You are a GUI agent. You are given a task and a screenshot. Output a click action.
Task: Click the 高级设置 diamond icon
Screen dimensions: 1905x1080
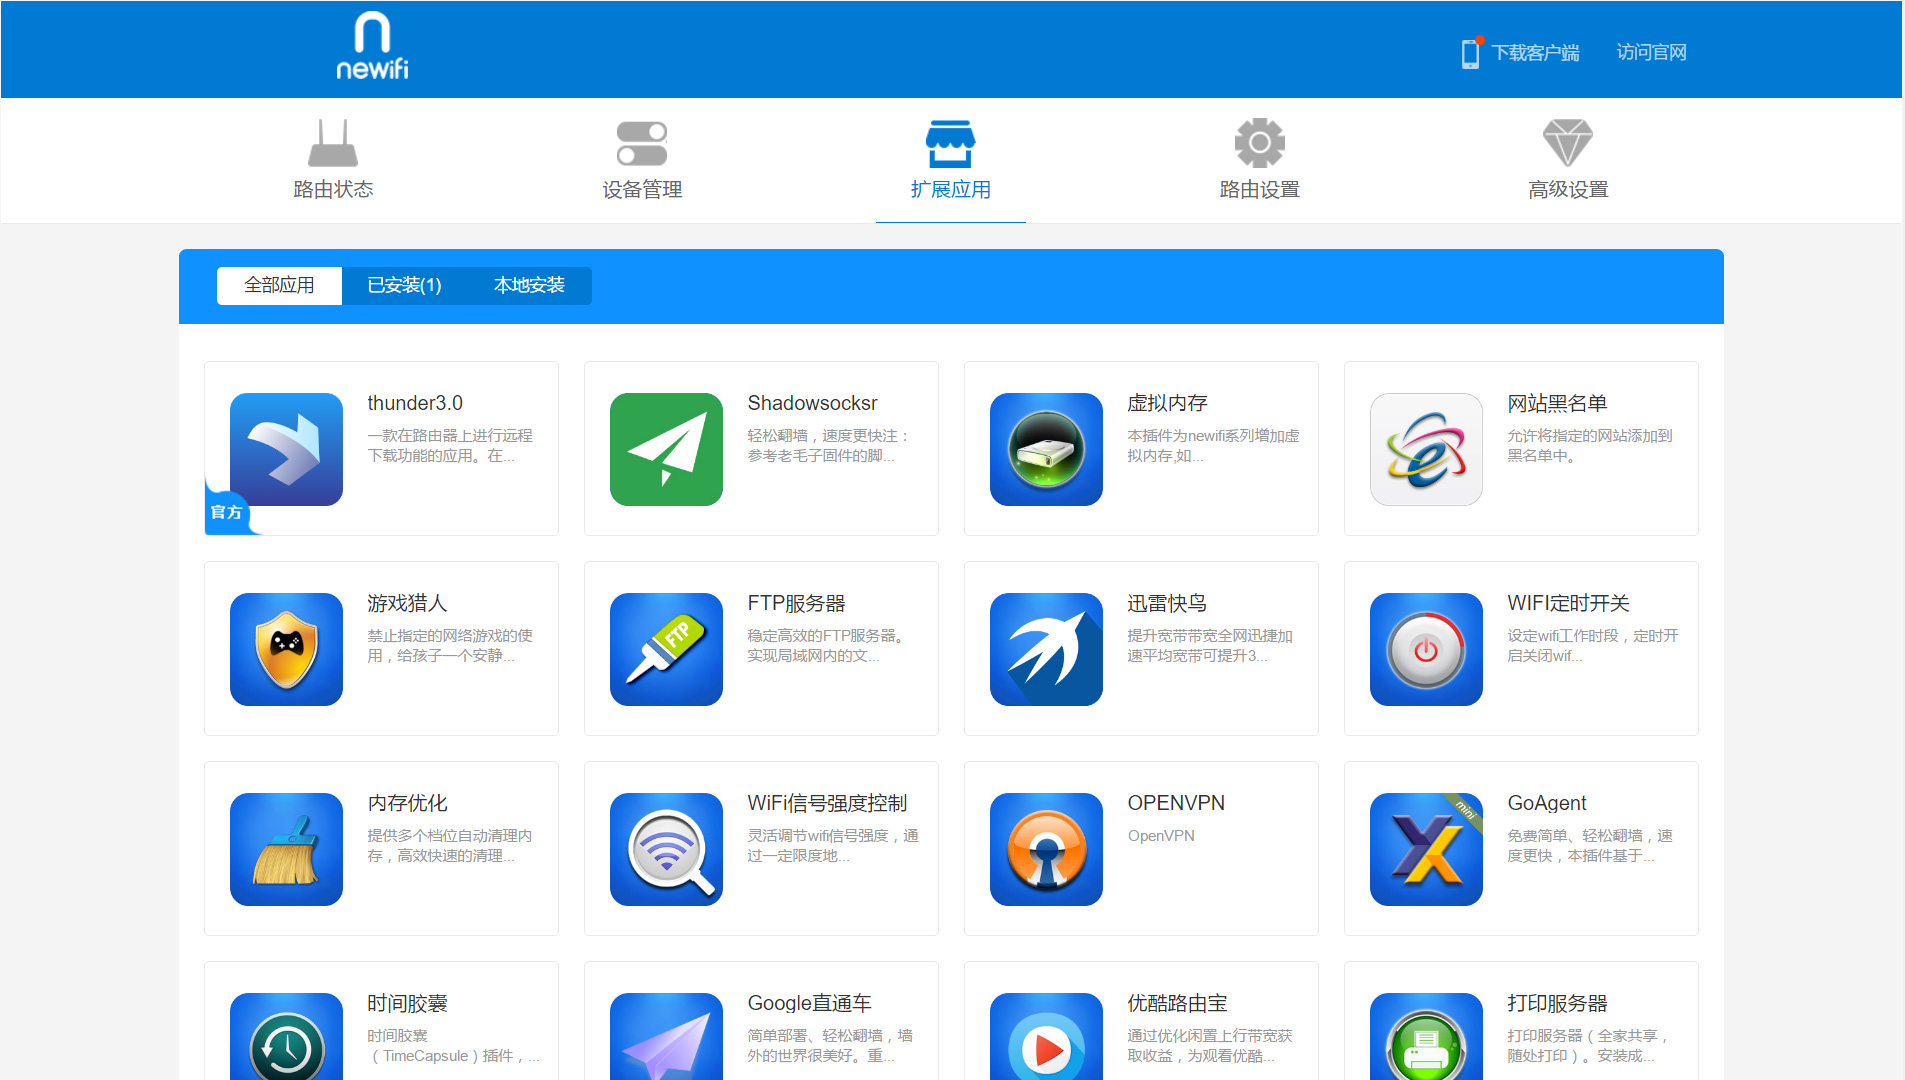tap(1568, 143)
